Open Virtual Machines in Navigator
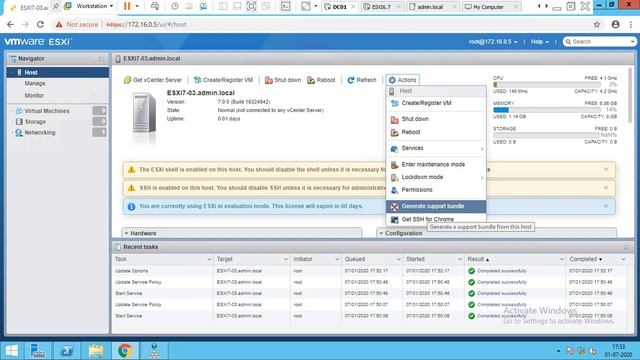Screen dimensions: 640x360 point(47,111)
